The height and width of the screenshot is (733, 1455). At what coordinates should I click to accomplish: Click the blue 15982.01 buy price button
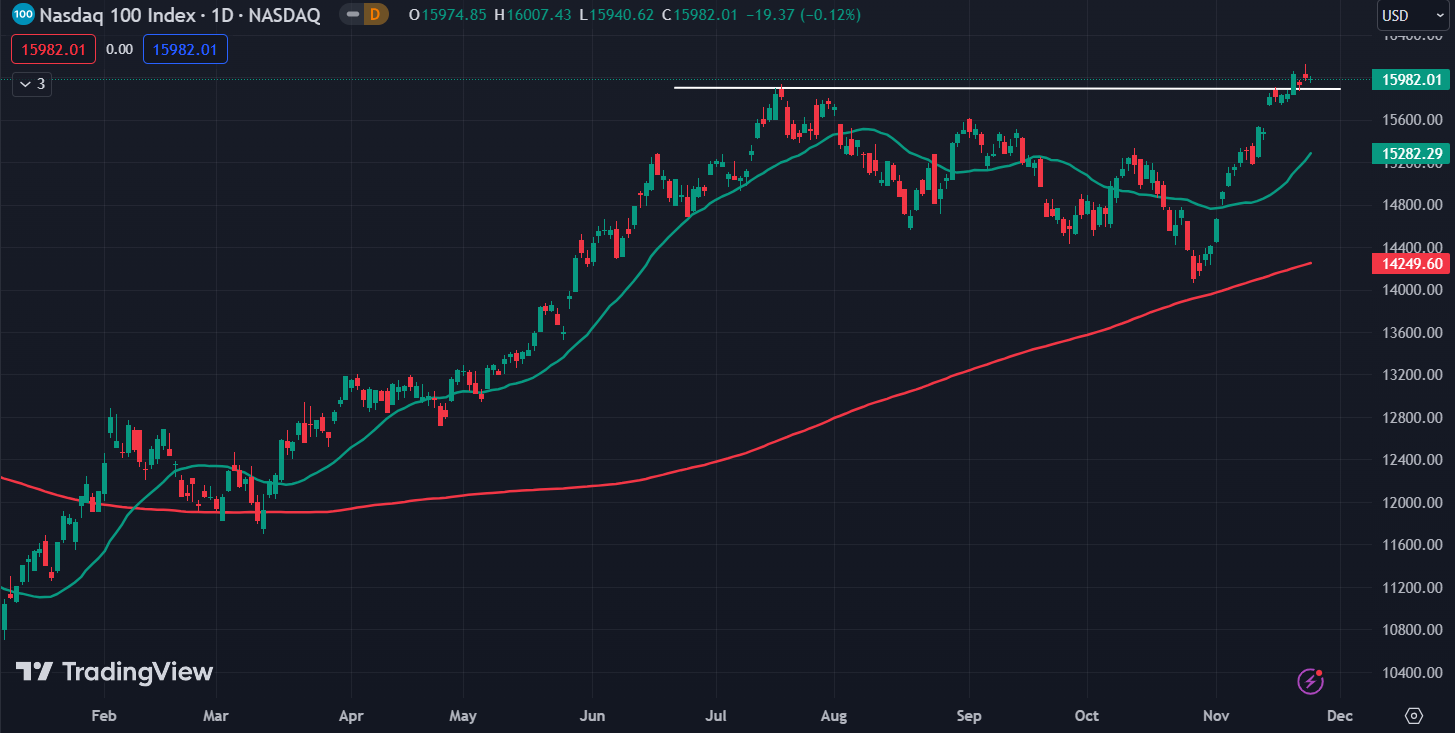[185, 49]
